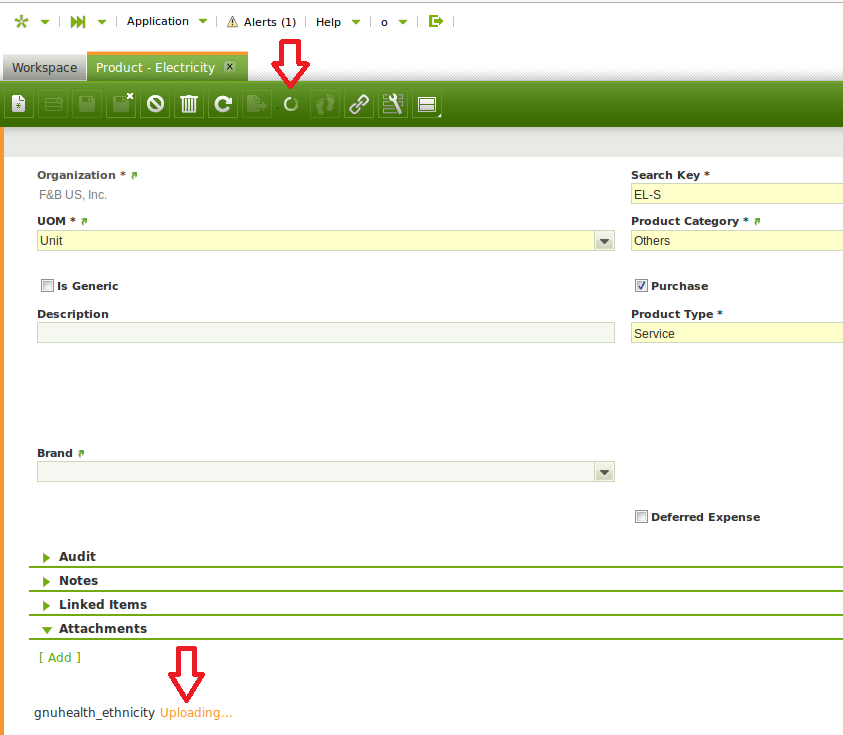Tick the Deferred Expense checkbox
Screen dimensions: 843x735
click(641, 517)
